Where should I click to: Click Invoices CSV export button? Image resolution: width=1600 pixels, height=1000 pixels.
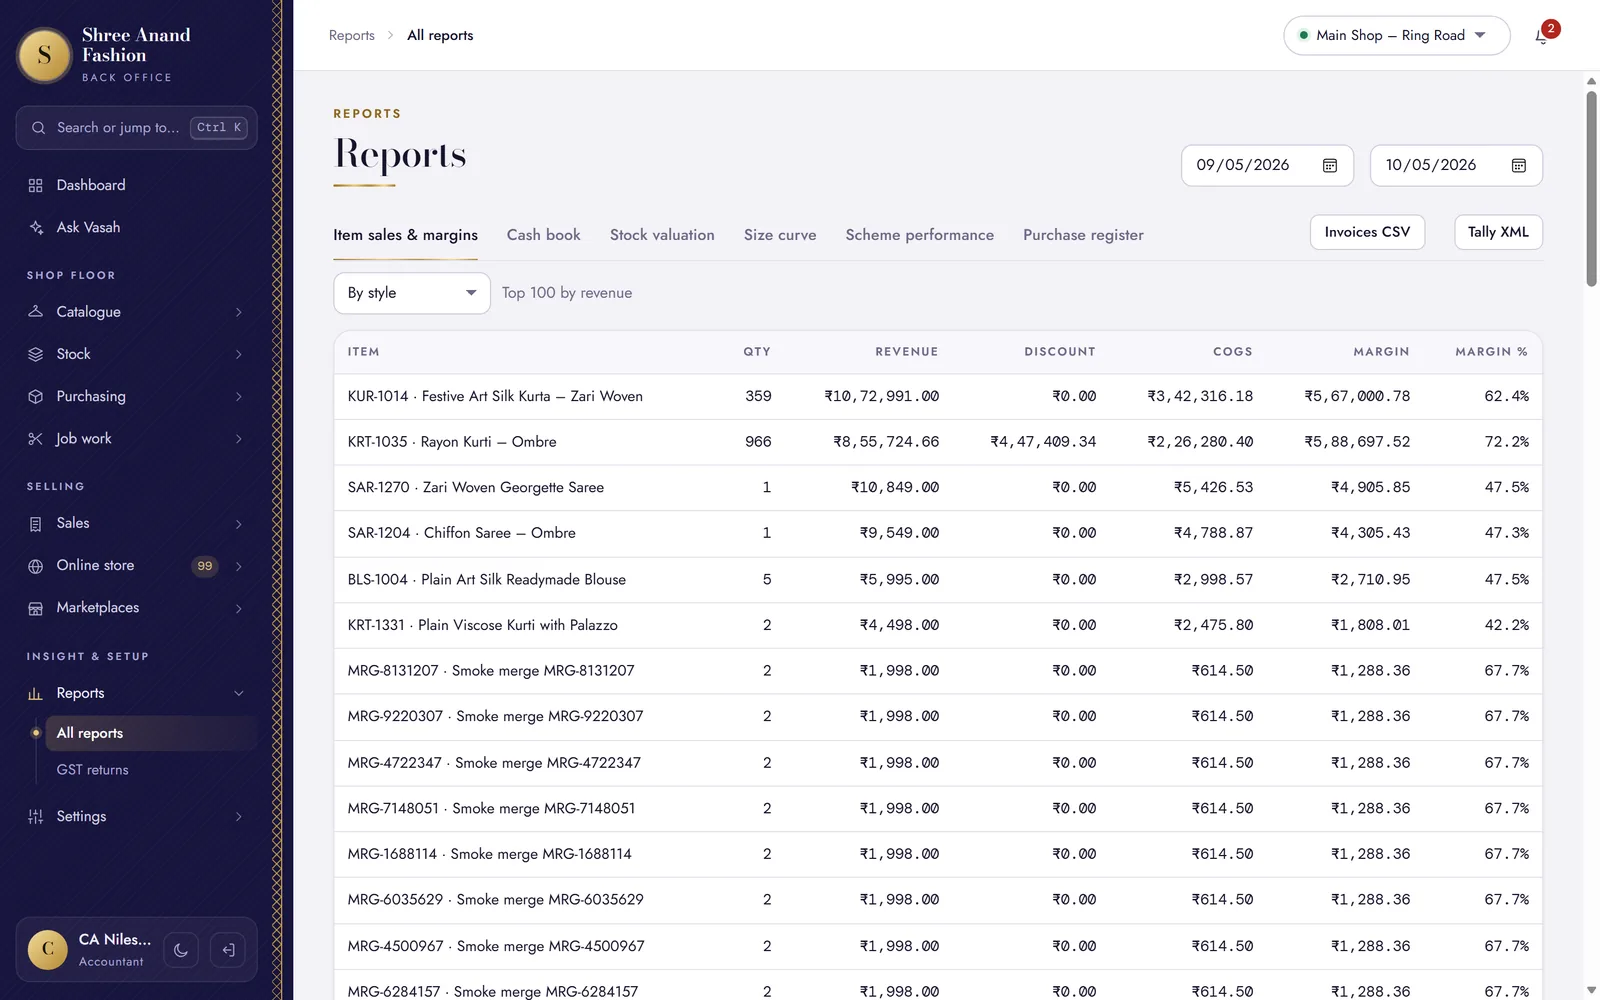1367,232
